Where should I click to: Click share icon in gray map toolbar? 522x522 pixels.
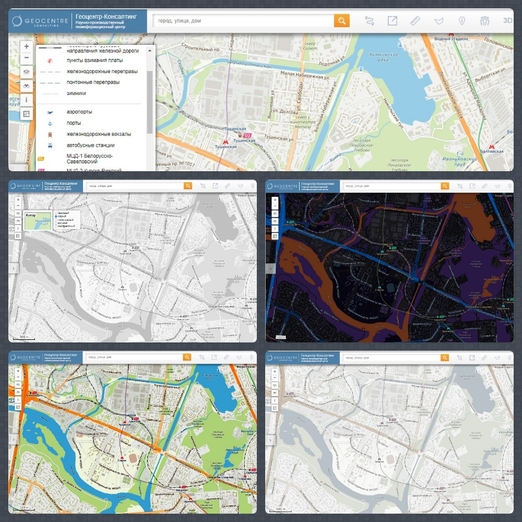(215, 186)
